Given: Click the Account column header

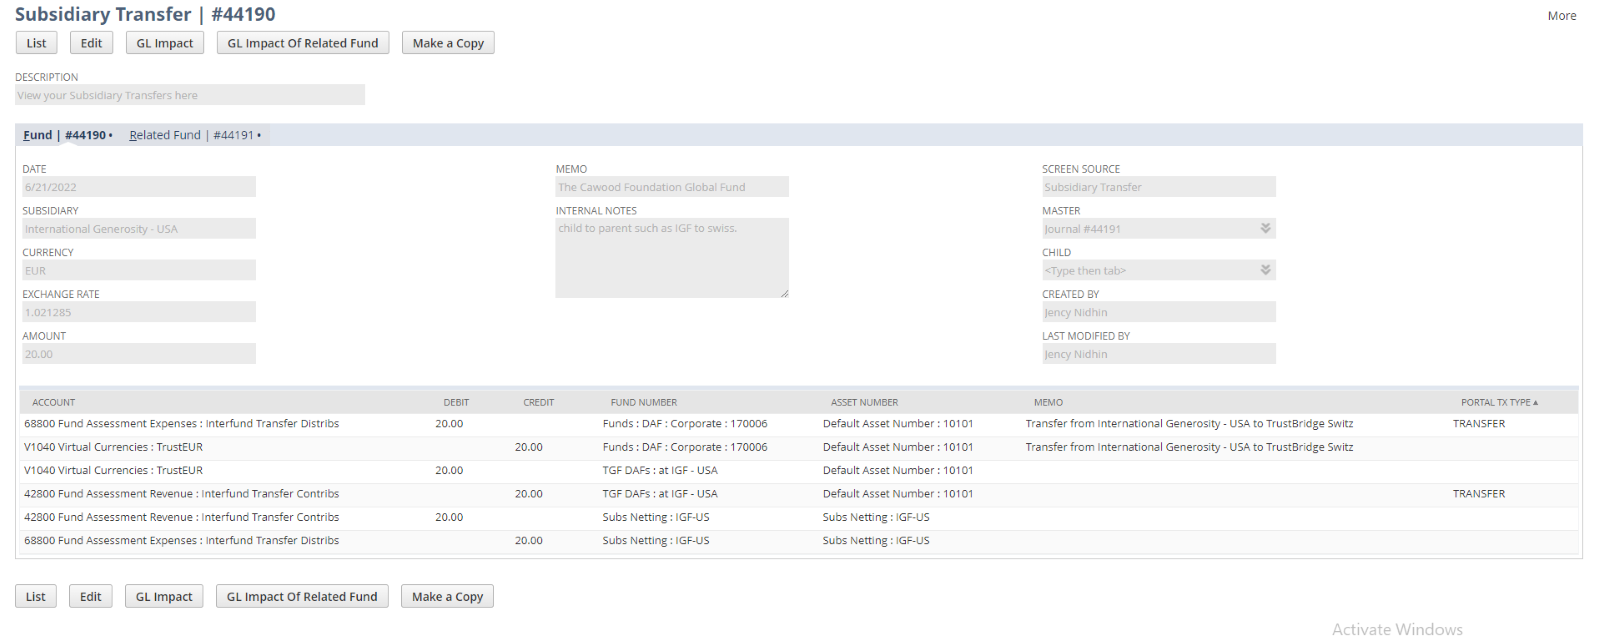Looking at the screenshot, I should 54,402.
